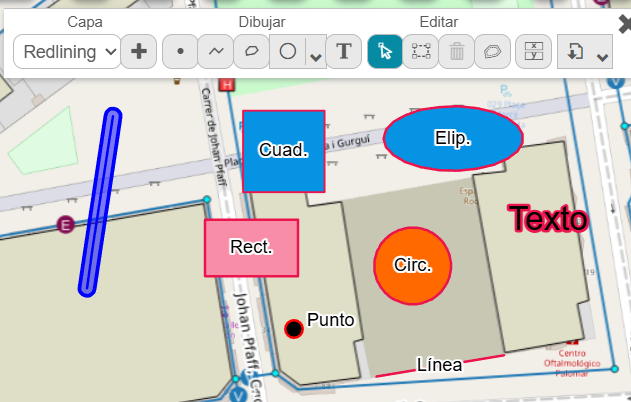Click the add new layer plus button
631x402 pixels.
139,52
